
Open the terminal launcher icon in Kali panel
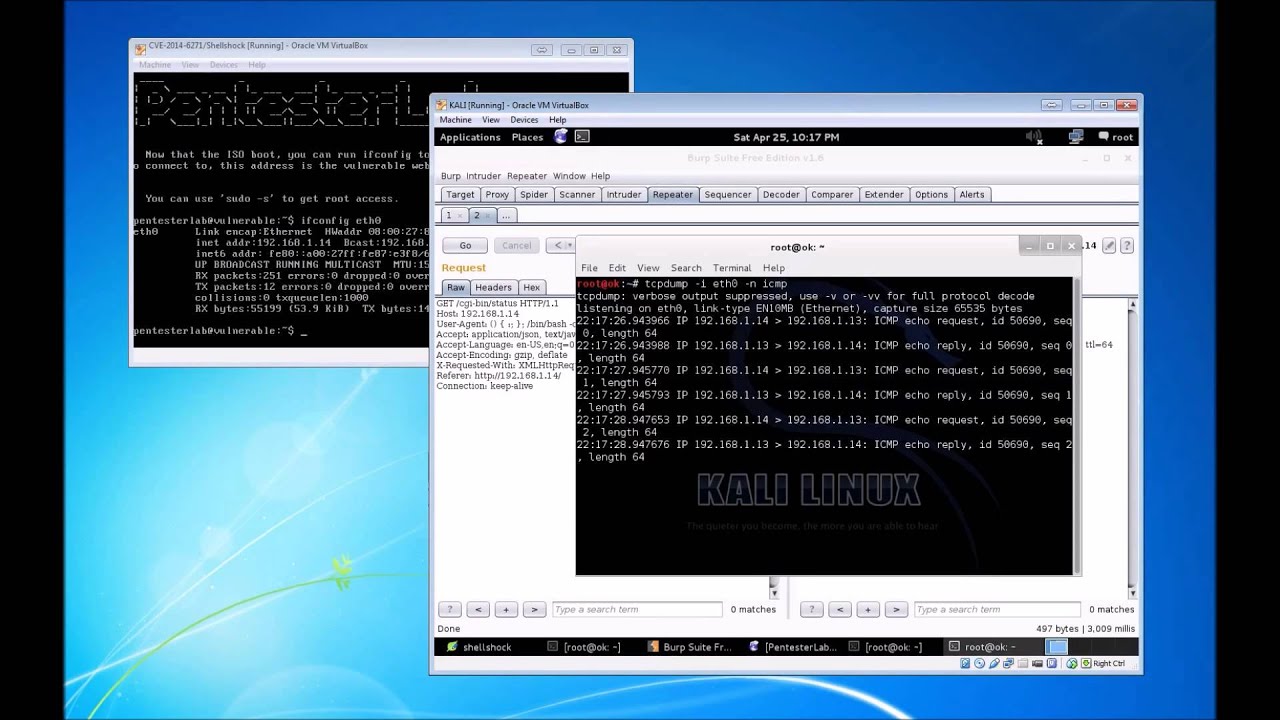click(582, 137)
